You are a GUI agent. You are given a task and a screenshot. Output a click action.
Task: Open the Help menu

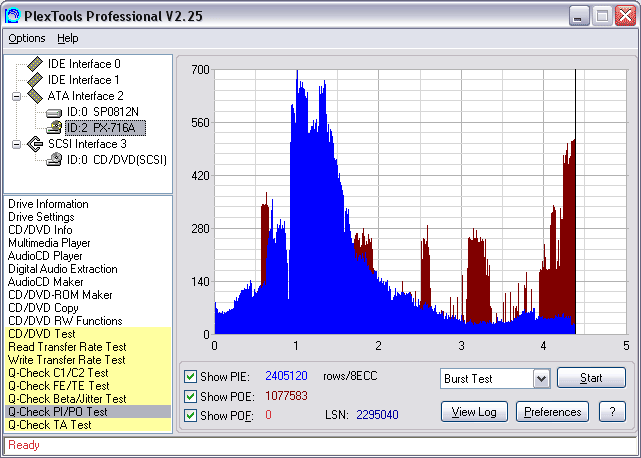coord(67,38)
